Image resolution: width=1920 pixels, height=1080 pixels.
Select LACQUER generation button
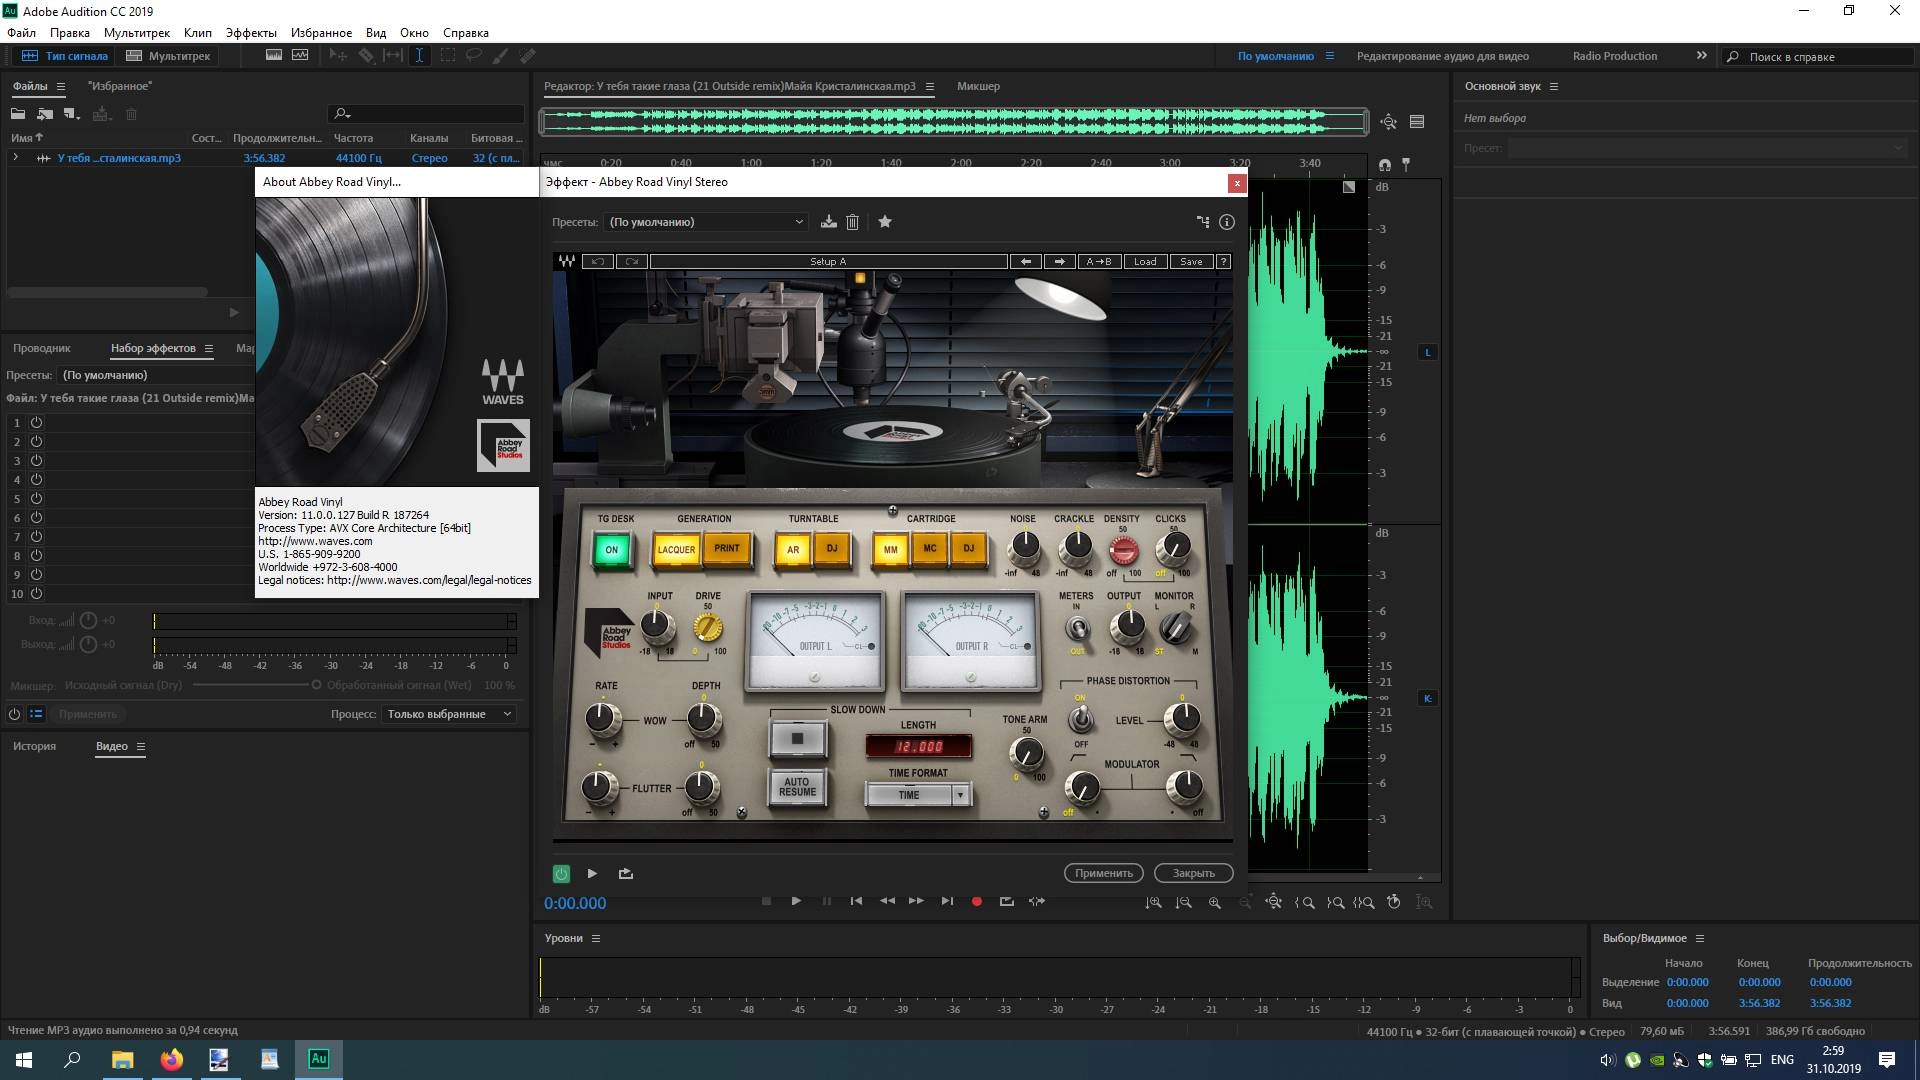pyautogui.click(x=676, y=549)
